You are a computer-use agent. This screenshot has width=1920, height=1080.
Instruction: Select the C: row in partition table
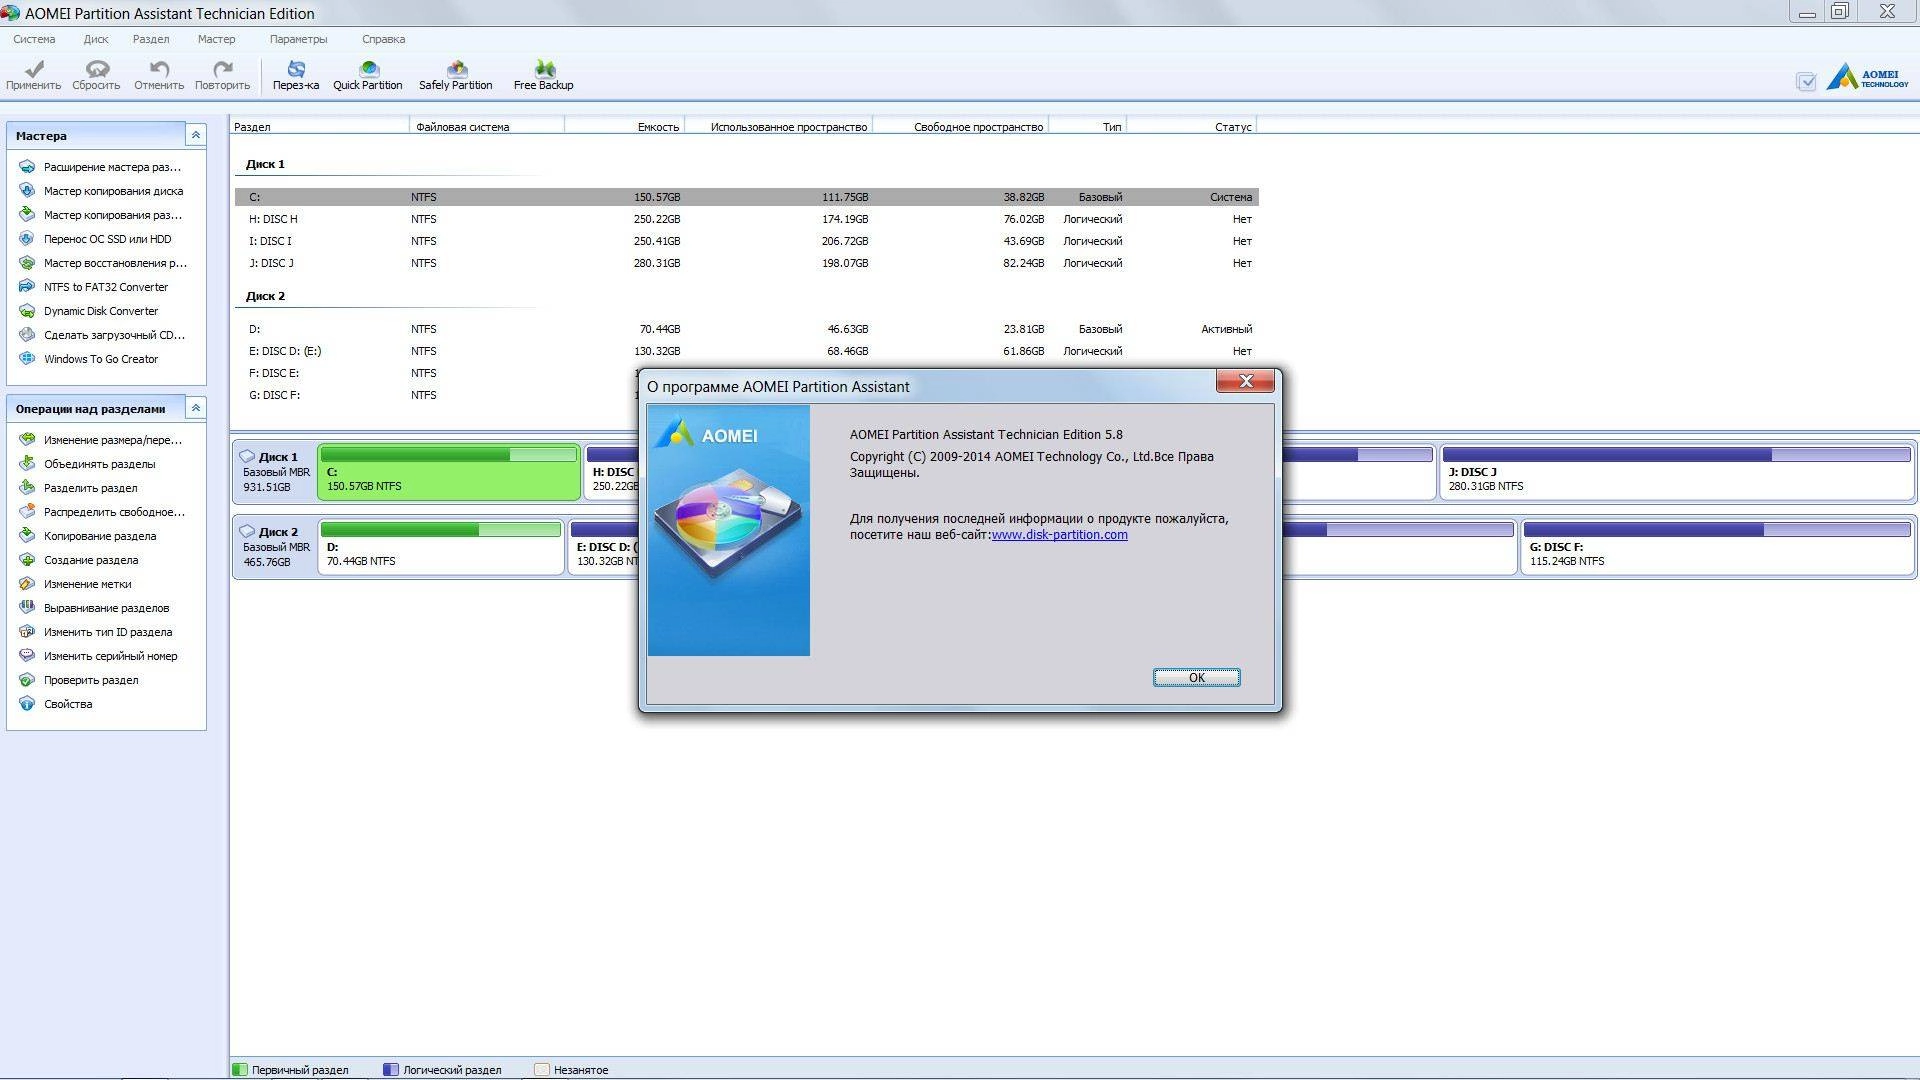coord(746,197)
